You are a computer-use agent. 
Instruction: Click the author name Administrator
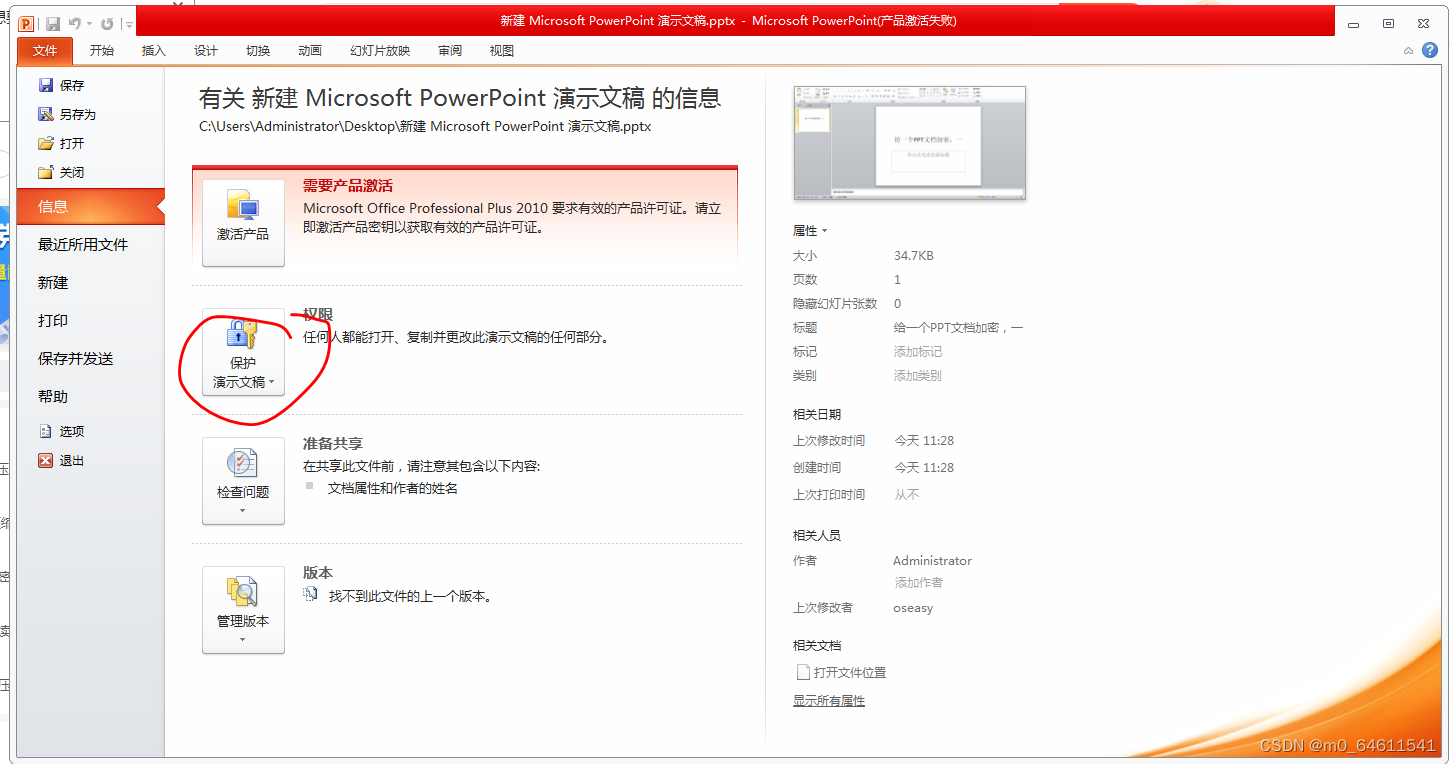tap(932, 561)
